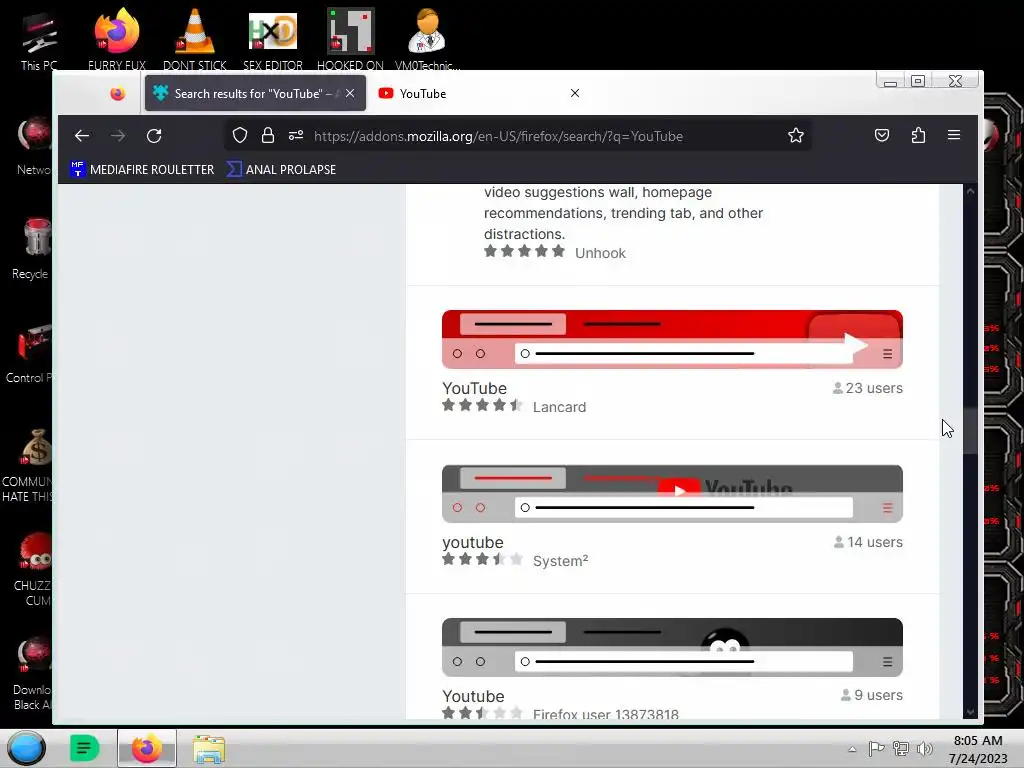Click the Action Center flag tray icon
Viewport: 1024px width, 768px height.
tap(876, 749)
